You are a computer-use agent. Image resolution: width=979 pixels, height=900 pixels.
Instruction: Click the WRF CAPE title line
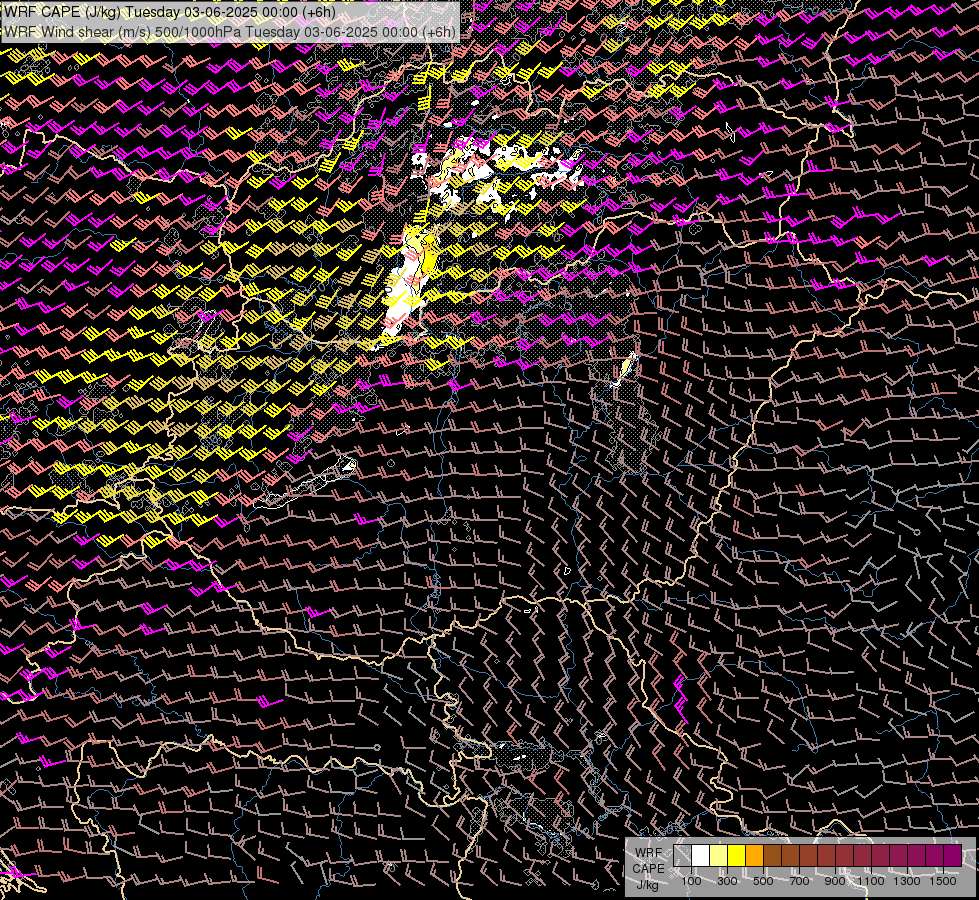pos(170,12)
